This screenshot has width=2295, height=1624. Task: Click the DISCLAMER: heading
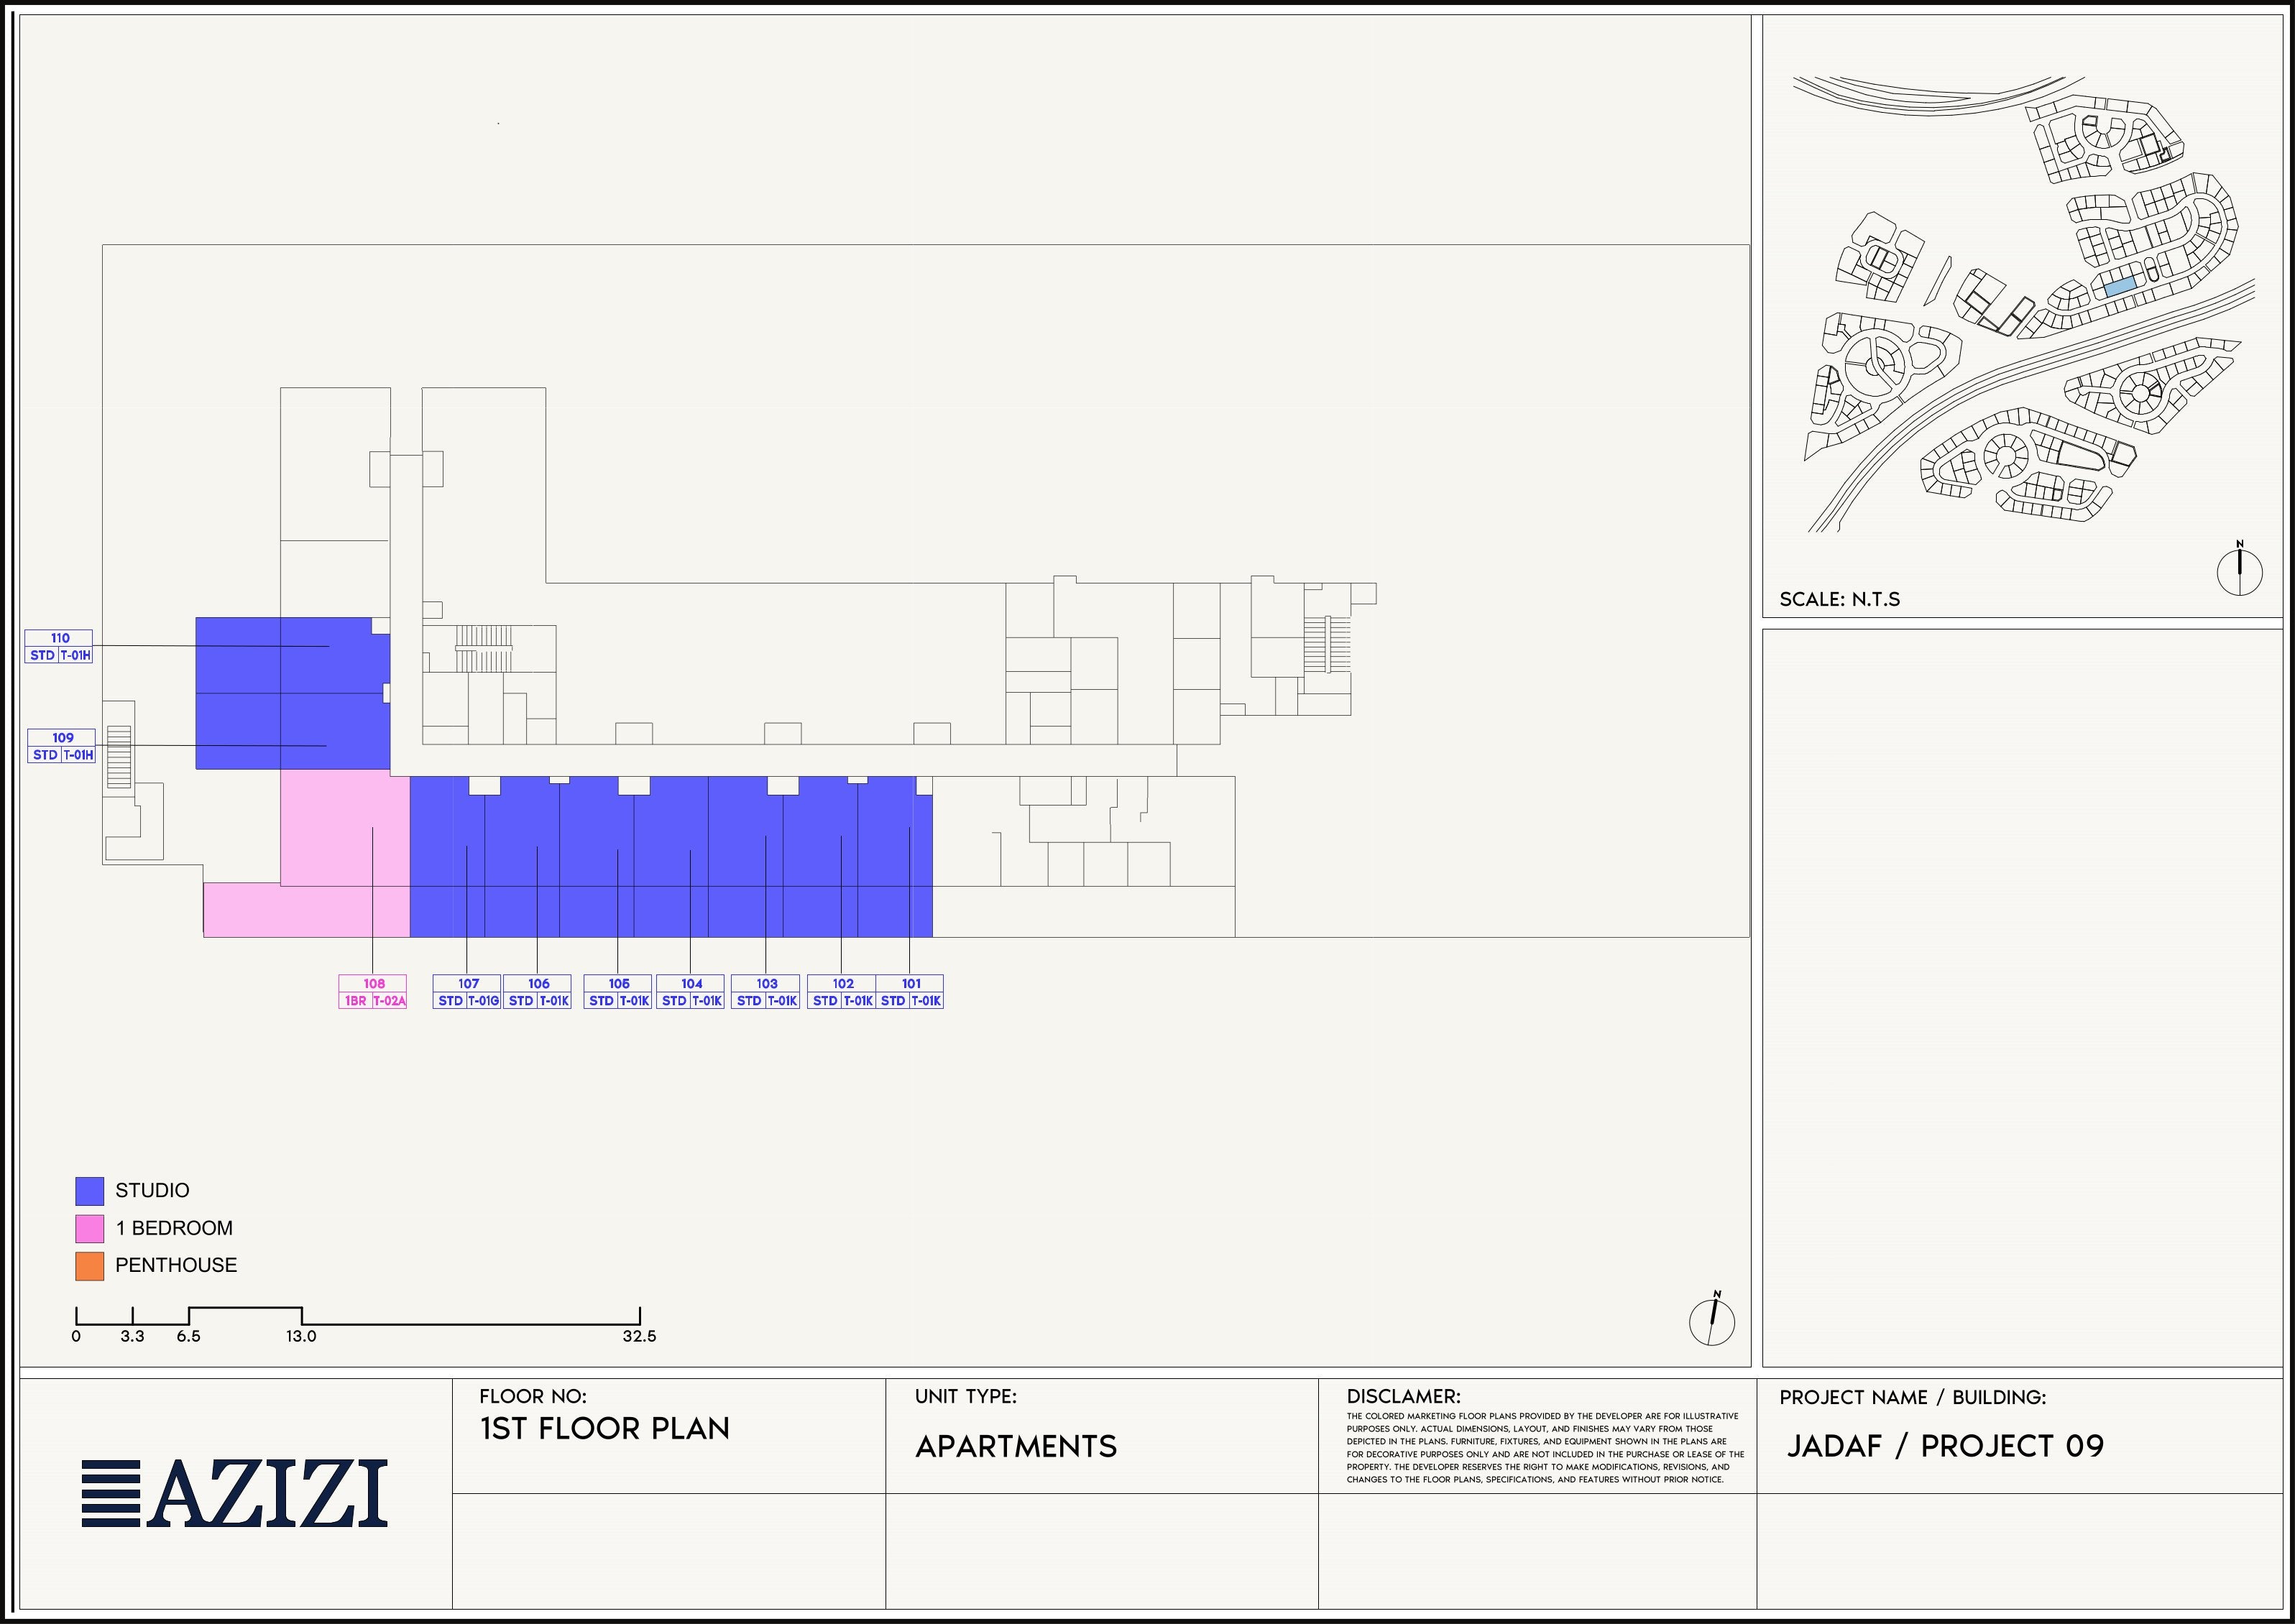[1403, 1396]
